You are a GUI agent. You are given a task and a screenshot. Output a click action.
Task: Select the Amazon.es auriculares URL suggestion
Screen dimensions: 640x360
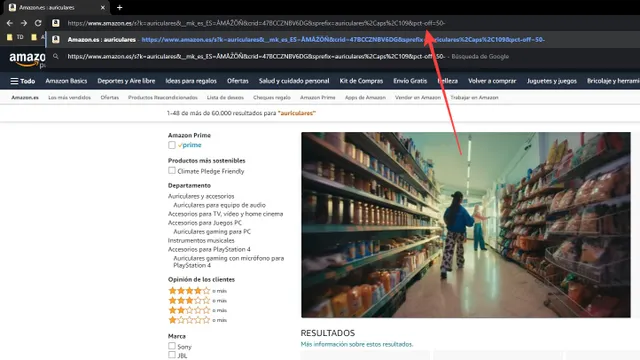[343, 40]
